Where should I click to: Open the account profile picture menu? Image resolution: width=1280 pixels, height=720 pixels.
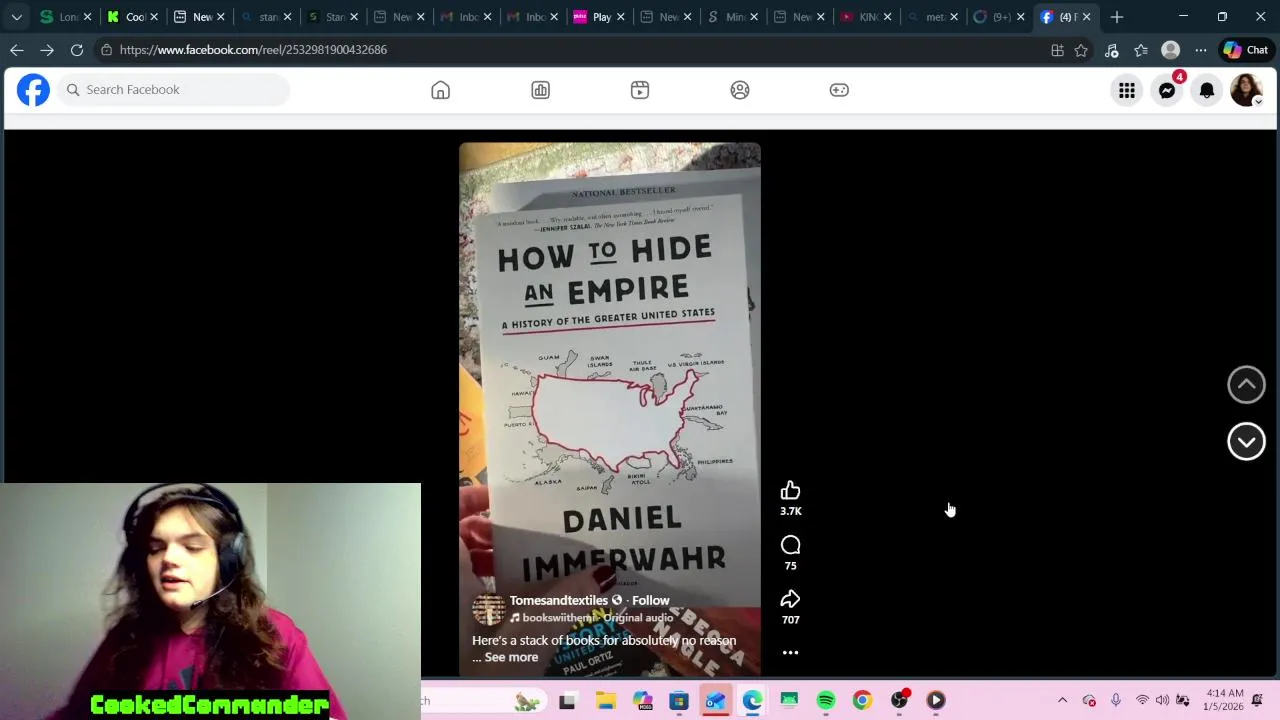point(1246,91)
